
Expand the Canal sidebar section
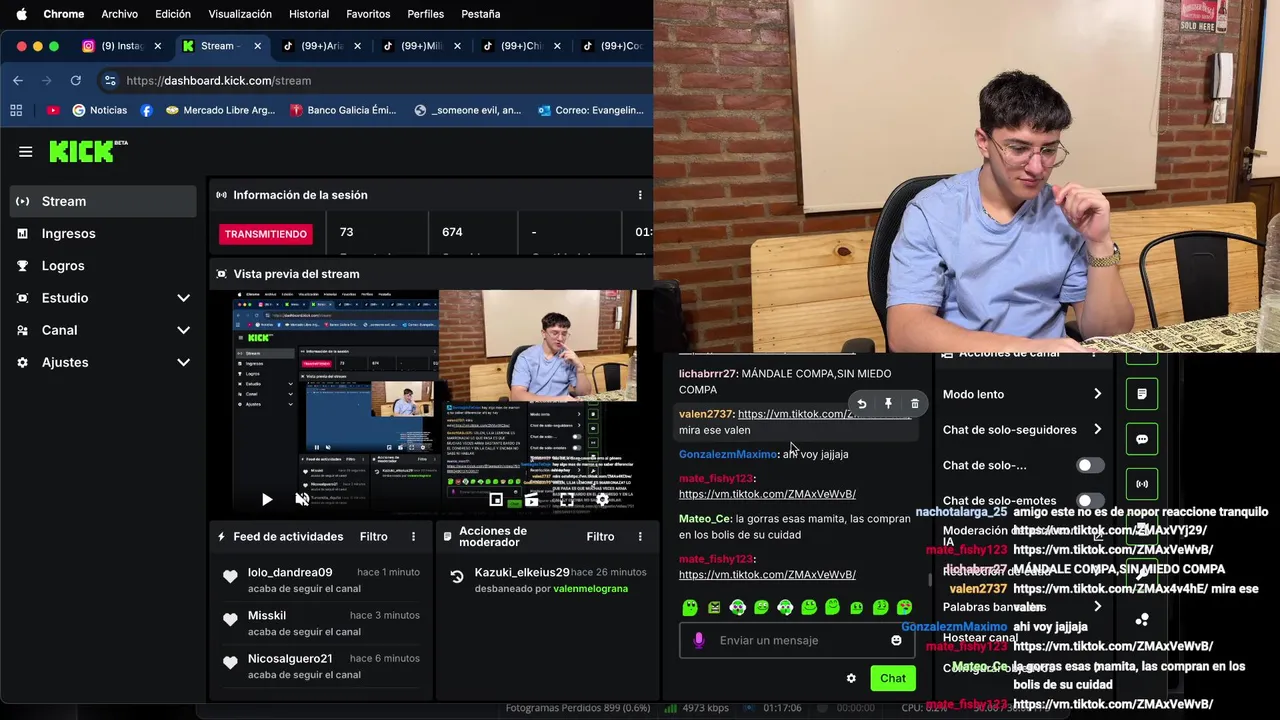pyautogui.click(x=105, y=330)
